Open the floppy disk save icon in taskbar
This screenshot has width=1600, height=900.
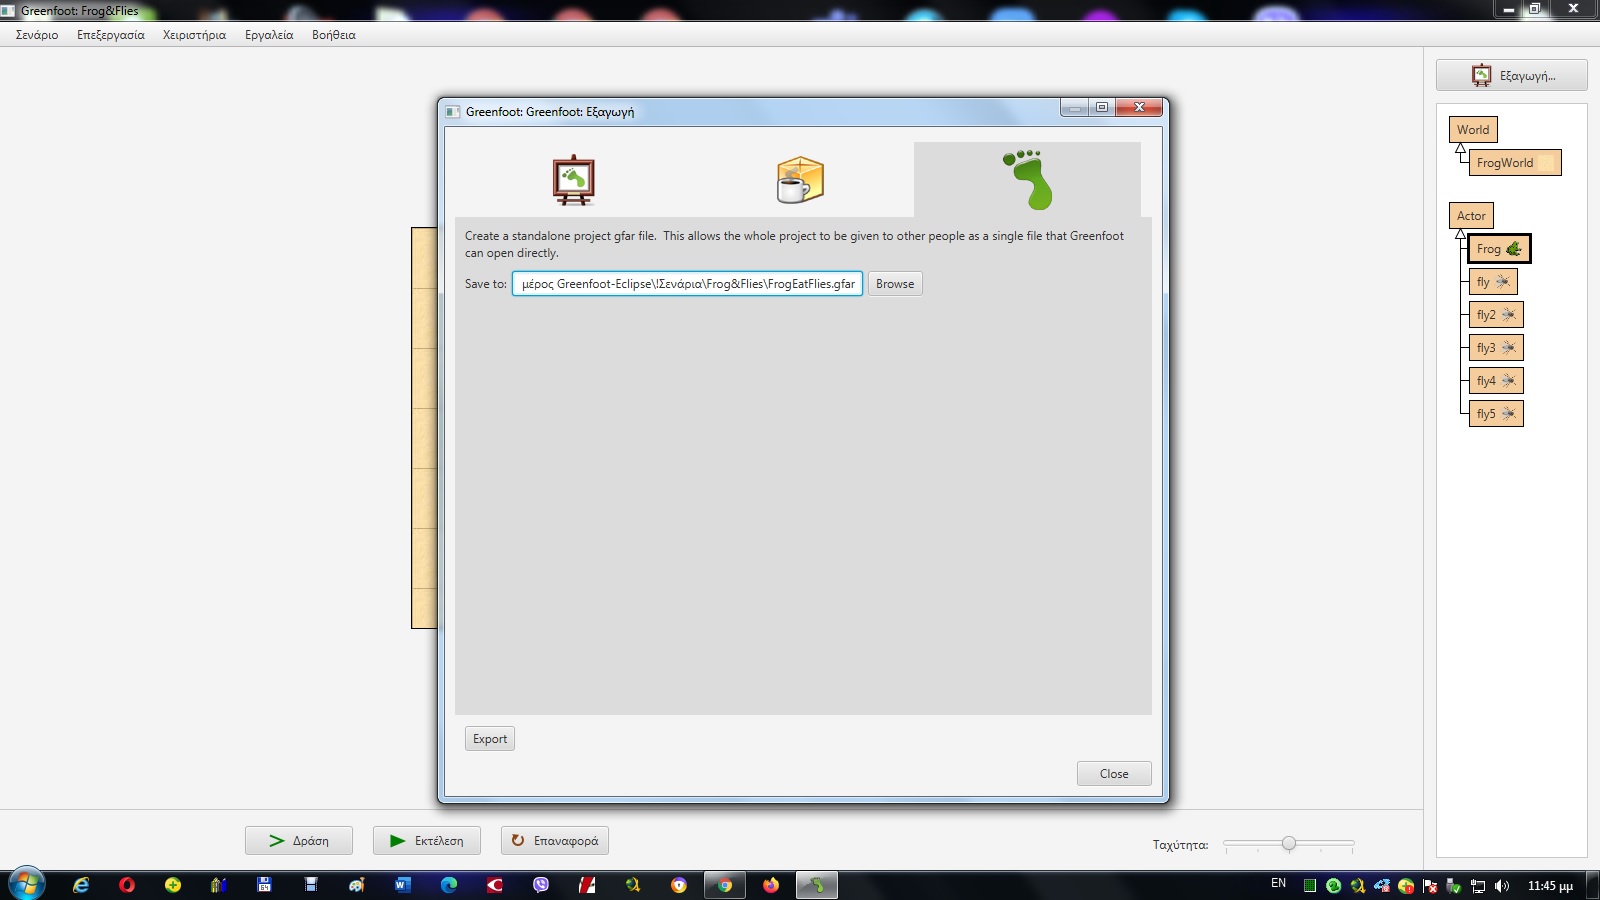(x=265, y=885)
